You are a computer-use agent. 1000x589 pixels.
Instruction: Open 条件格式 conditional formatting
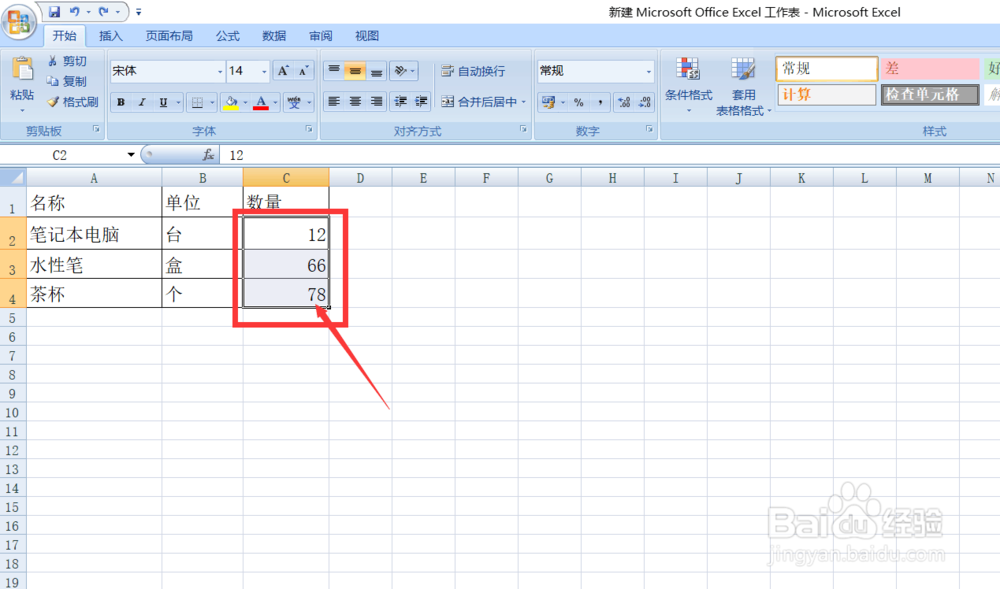pyautogui.click(x=688, y=85)
